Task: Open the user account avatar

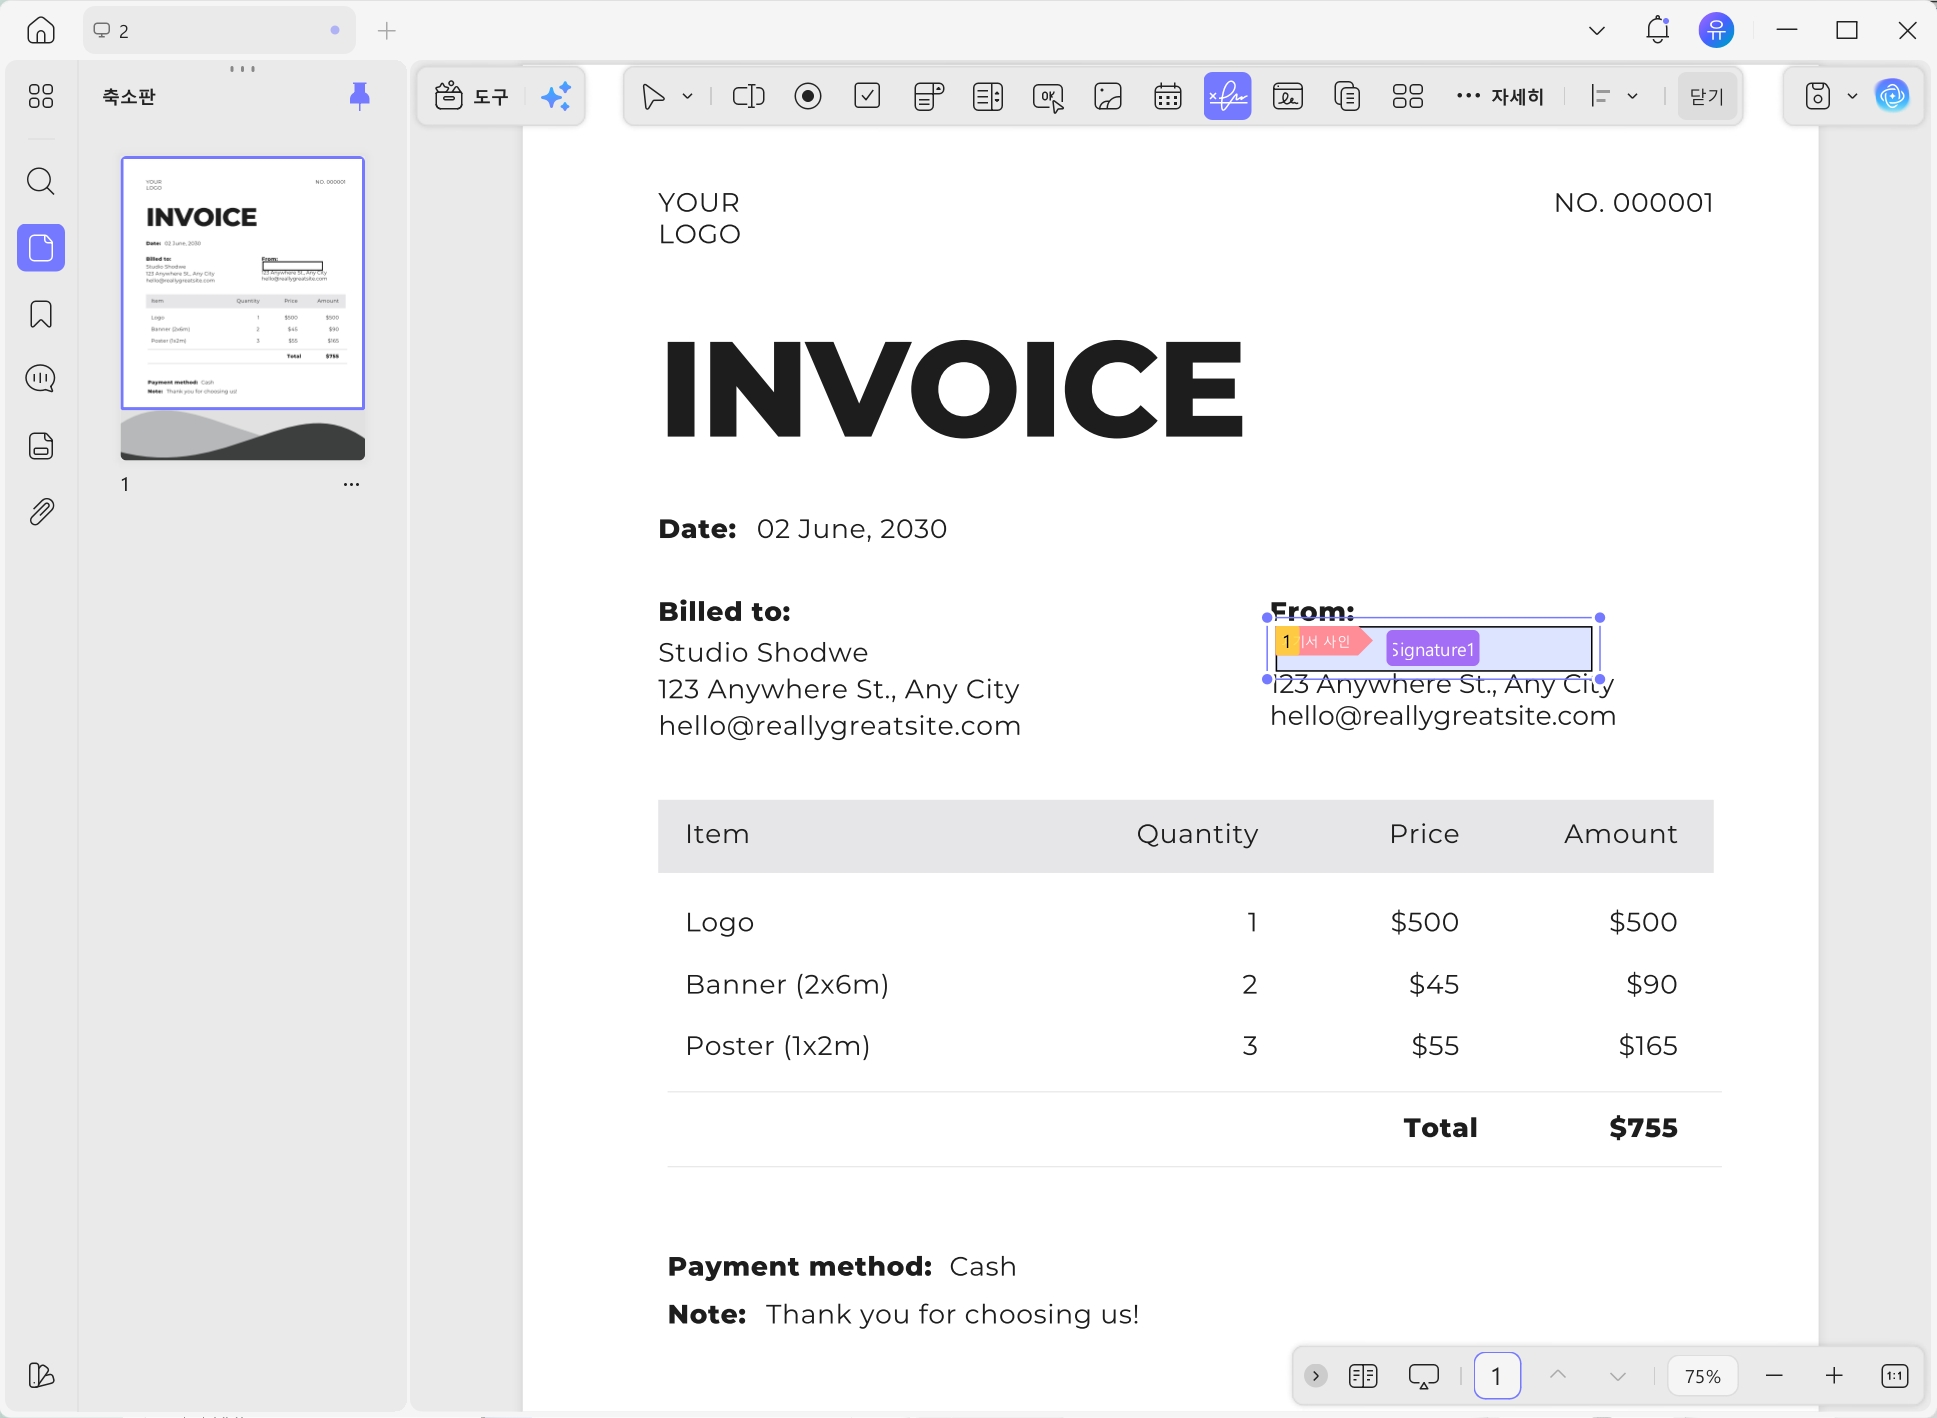Action: [x=1717, y=31]
